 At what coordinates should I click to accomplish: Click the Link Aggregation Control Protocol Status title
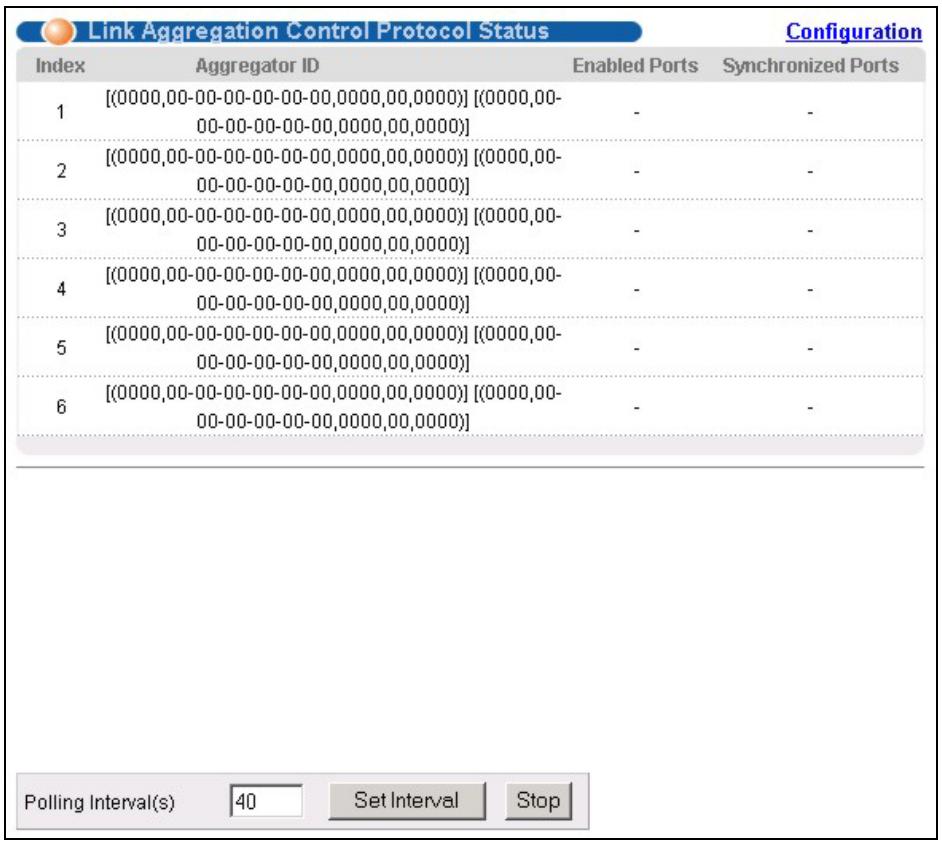(x=318, y=31)
